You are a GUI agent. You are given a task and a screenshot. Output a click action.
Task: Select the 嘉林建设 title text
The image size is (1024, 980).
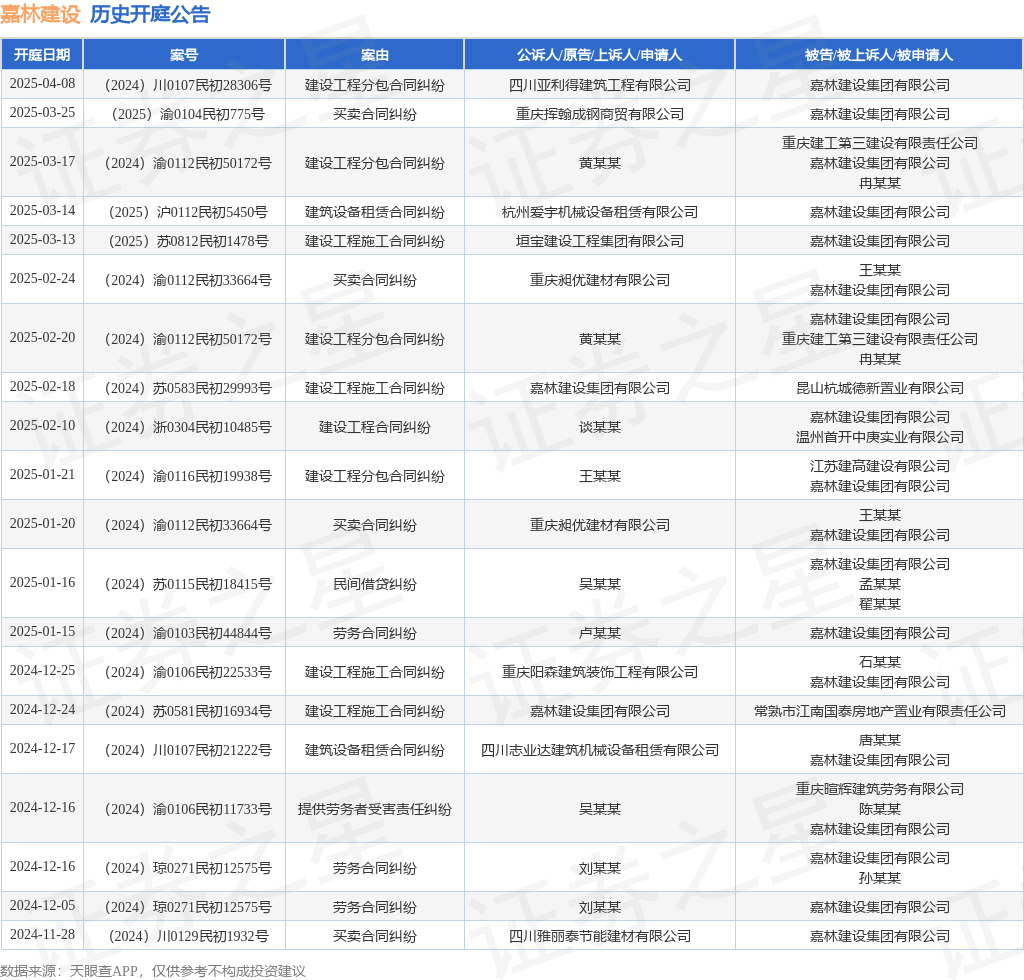40,14
